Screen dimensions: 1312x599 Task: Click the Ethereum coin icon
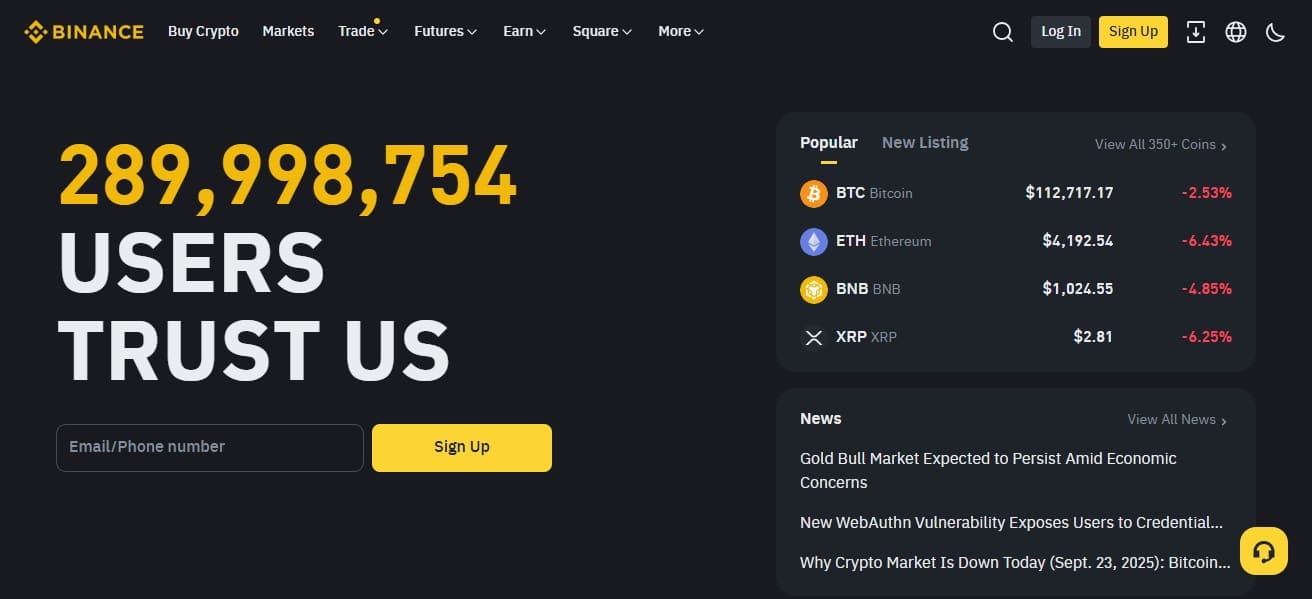coord(813,241)
